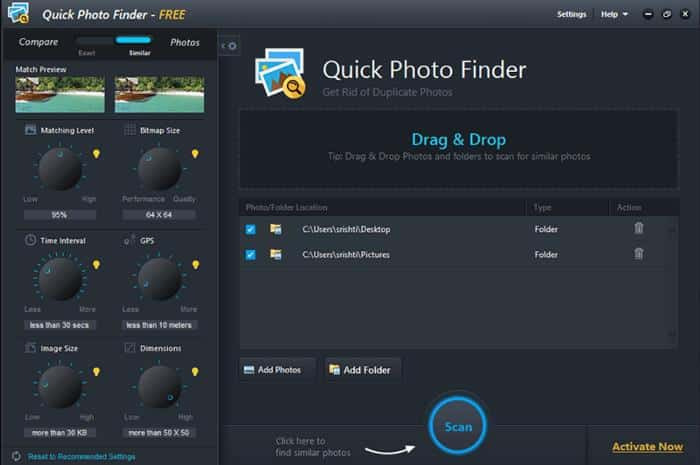
Task: Click the Image Size knob
Action: click(60, 386)
